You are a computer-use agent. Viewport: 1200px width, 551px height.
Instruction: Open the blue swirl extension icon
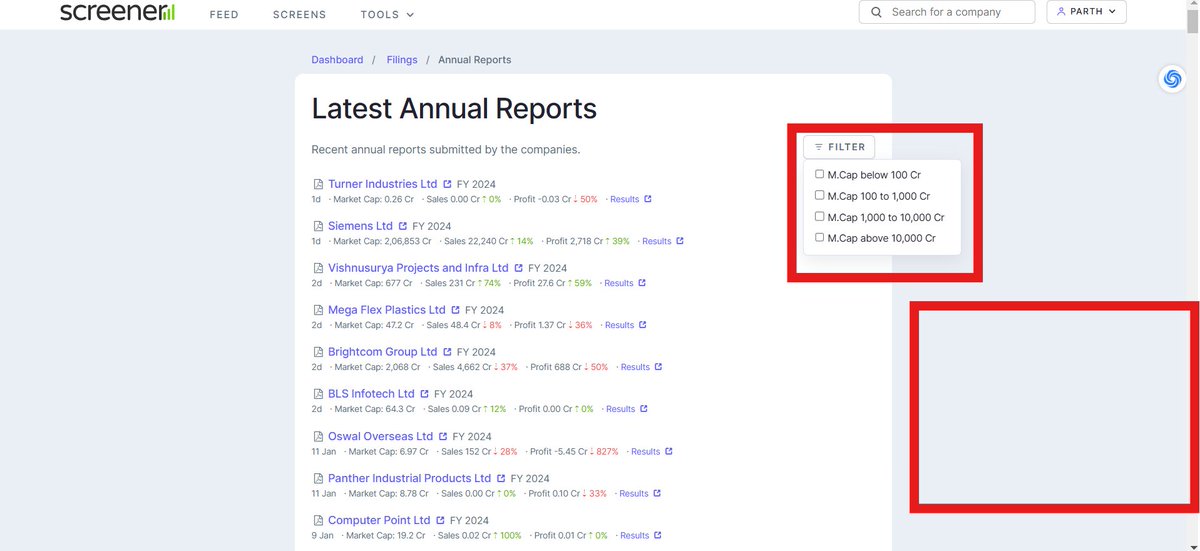[1172, 79]
